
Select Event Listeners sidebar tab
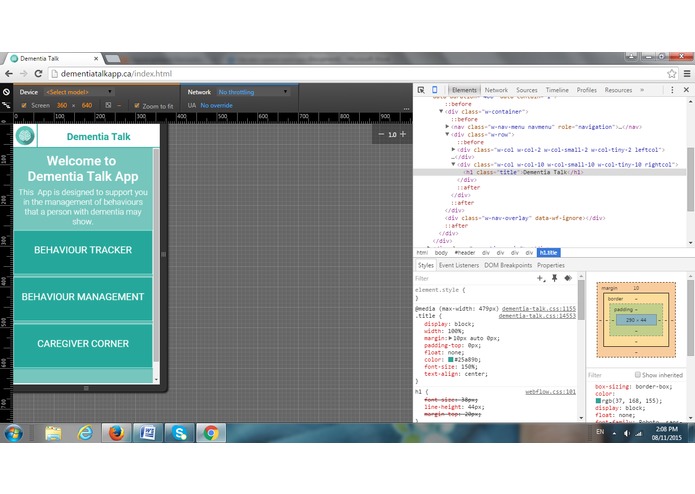459,265
